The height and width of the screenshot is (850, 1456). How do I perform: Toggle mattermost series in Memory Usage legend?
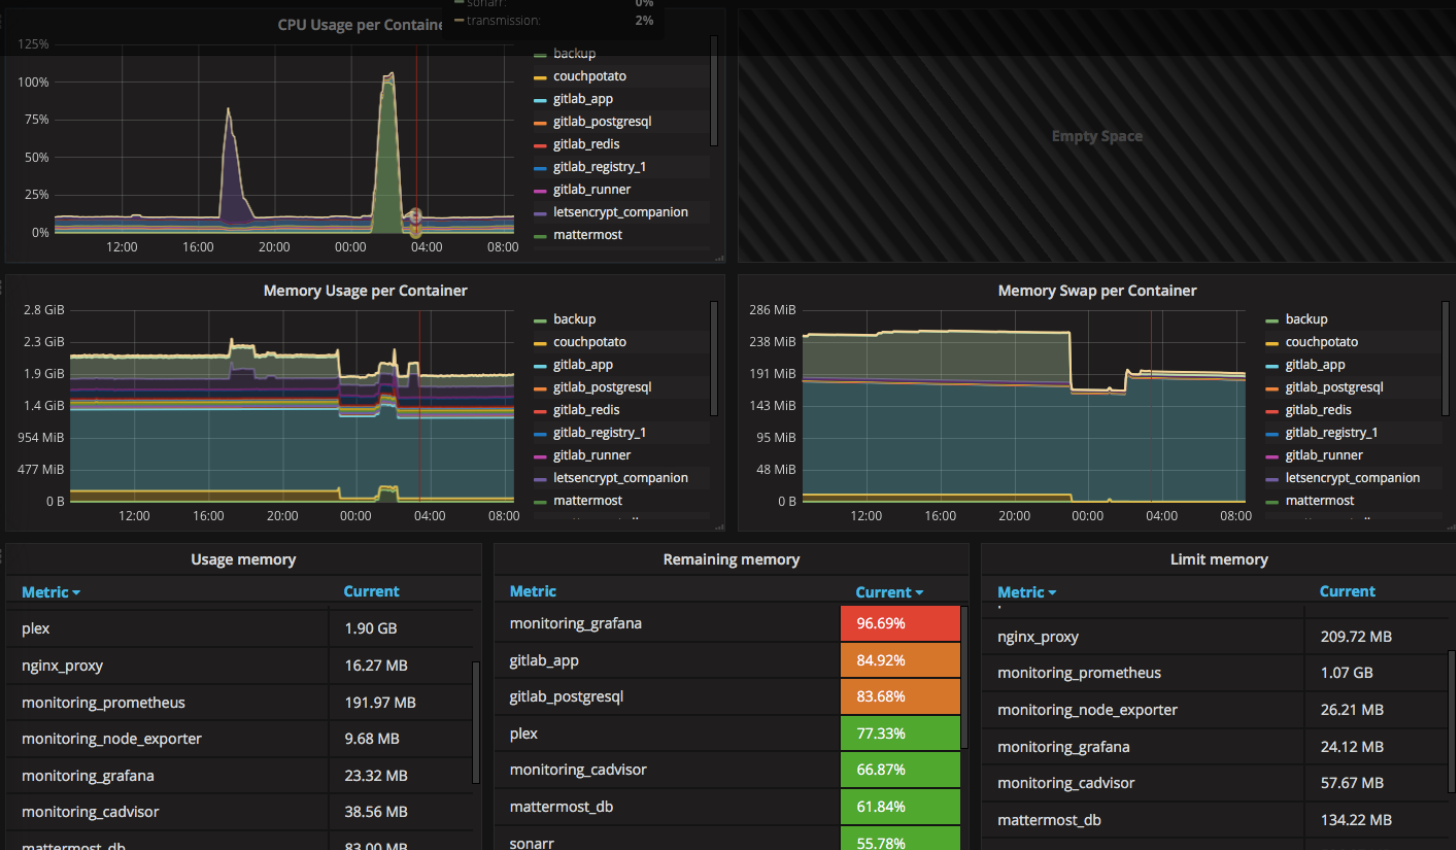[x=587, y=501]
